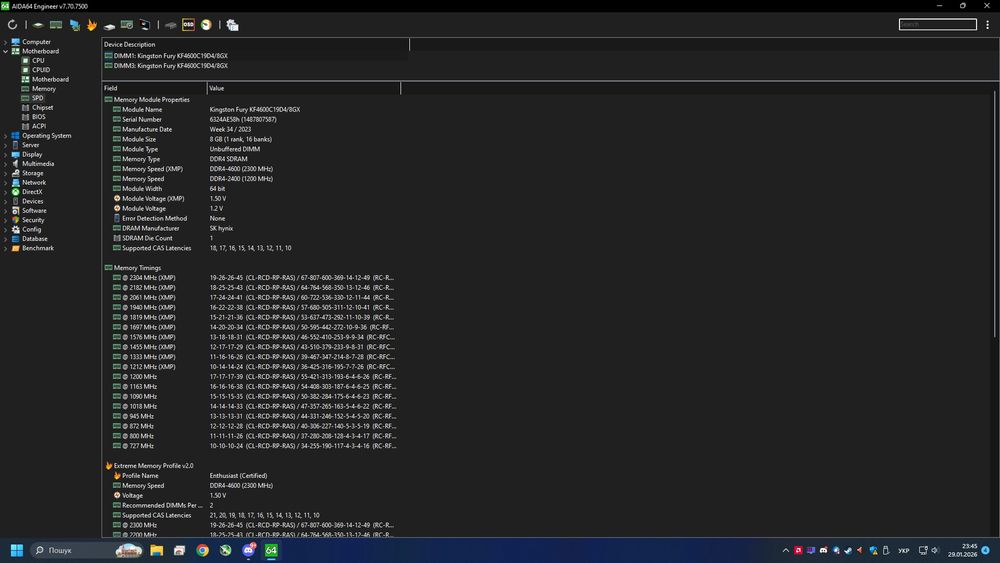Select the Motherboard child item
Image resolution: width=1000 pixels, height=563 pixels.
click(45, 80)
